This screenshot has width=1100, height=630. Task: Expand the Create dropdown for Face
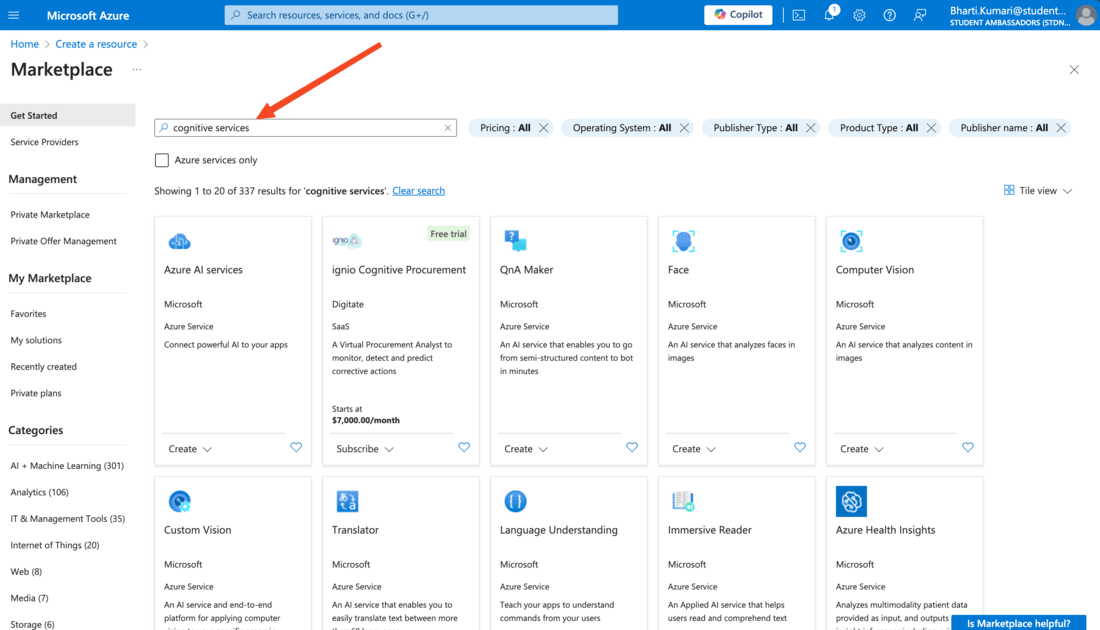tap(694, 449)
